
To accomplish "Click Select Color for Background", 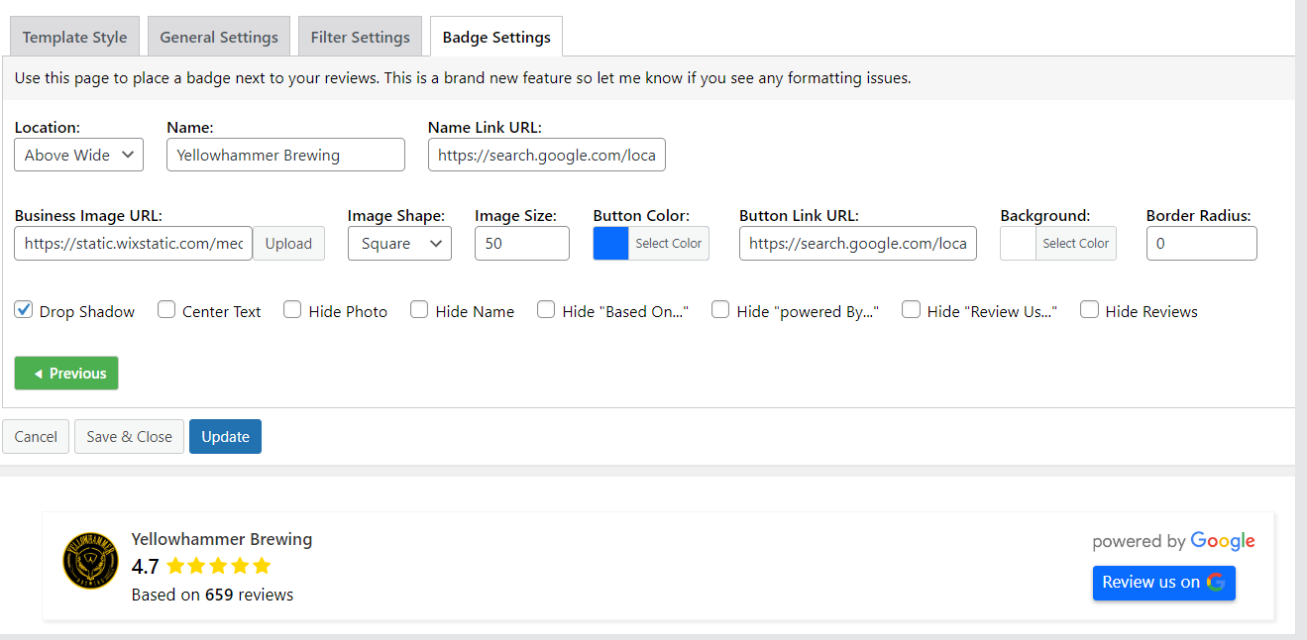I will pyautogui.click(x=1076, y=243).
